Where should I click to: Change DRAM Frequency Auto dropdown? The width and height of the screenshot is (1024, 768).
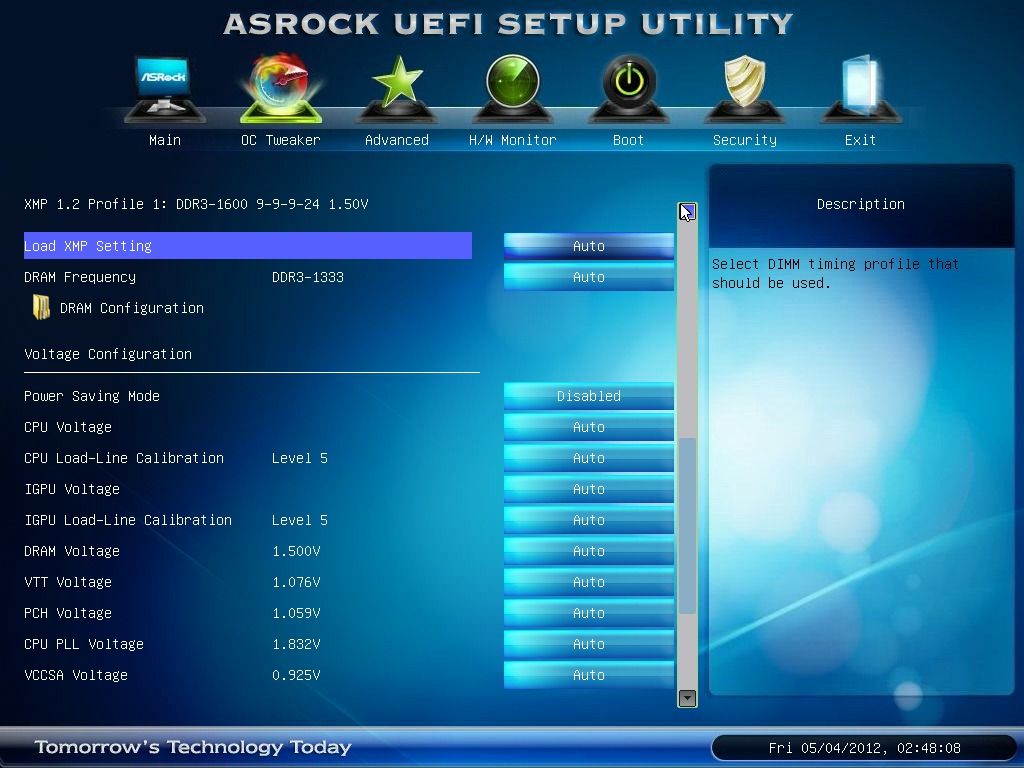click(588, 277)
